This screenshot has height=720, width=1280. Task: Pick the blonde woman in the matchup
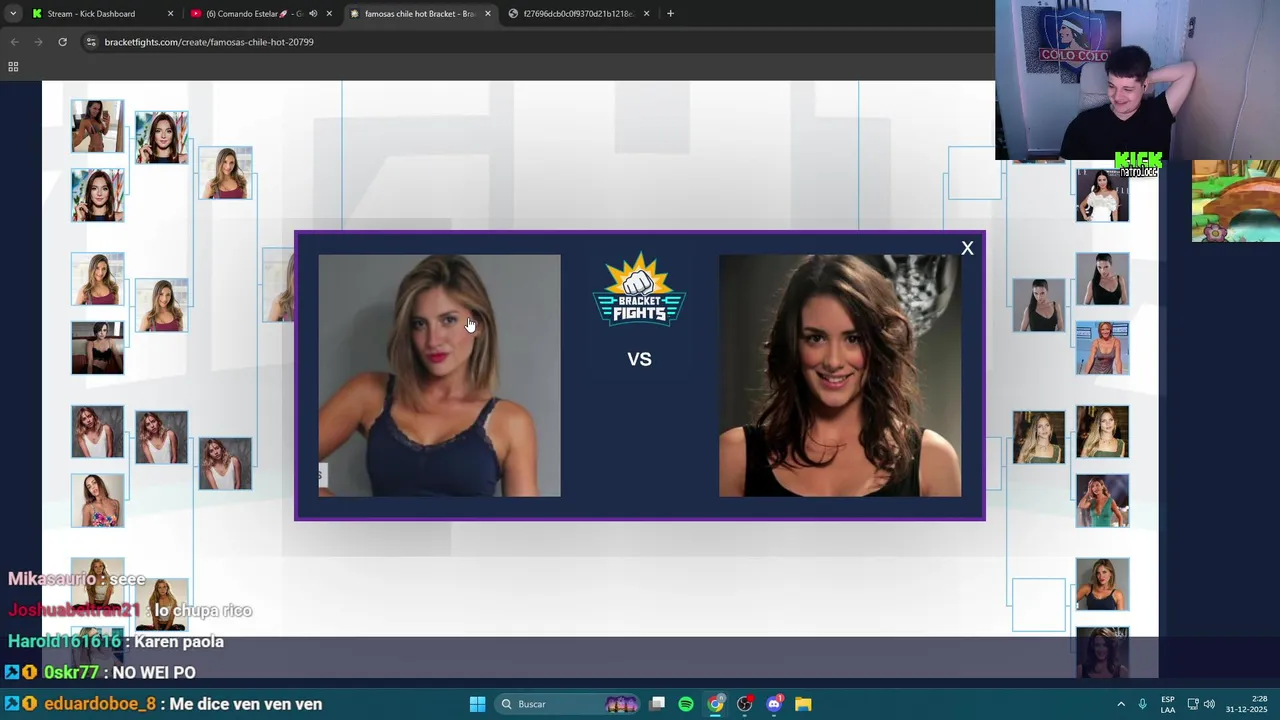[x=439, y=375]
